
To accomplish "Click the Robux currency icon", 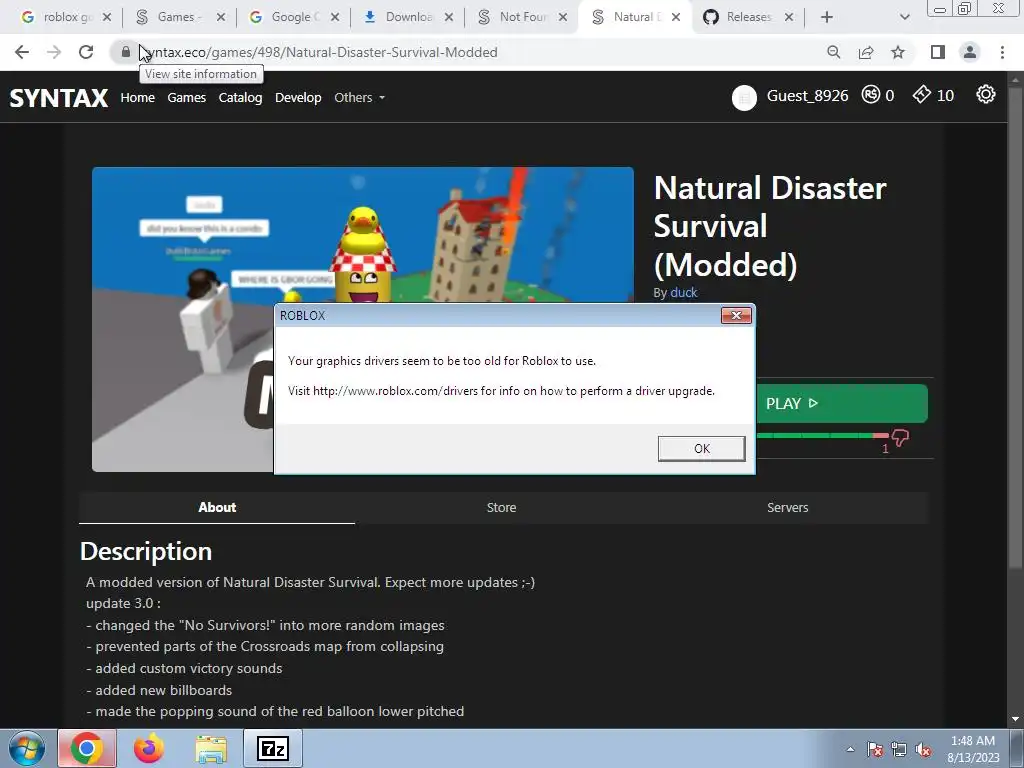I will (x=871, y=95).
